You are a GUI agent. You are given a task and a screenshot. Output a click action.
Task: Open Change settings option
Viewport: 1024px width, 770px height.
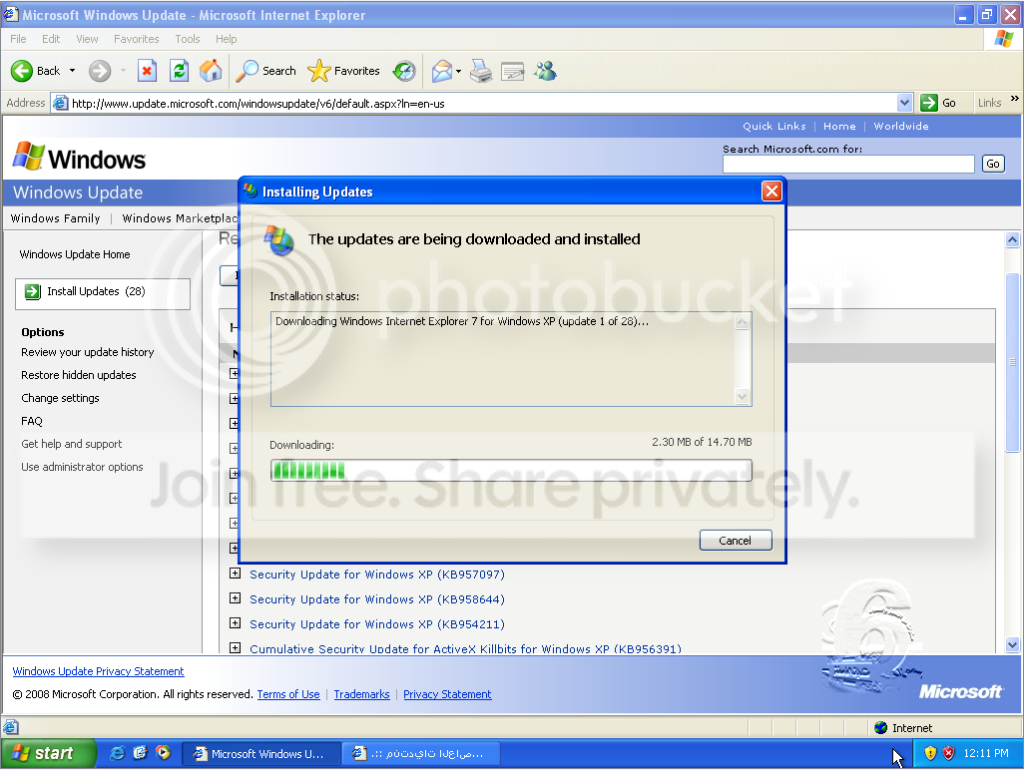coord(60,398)
